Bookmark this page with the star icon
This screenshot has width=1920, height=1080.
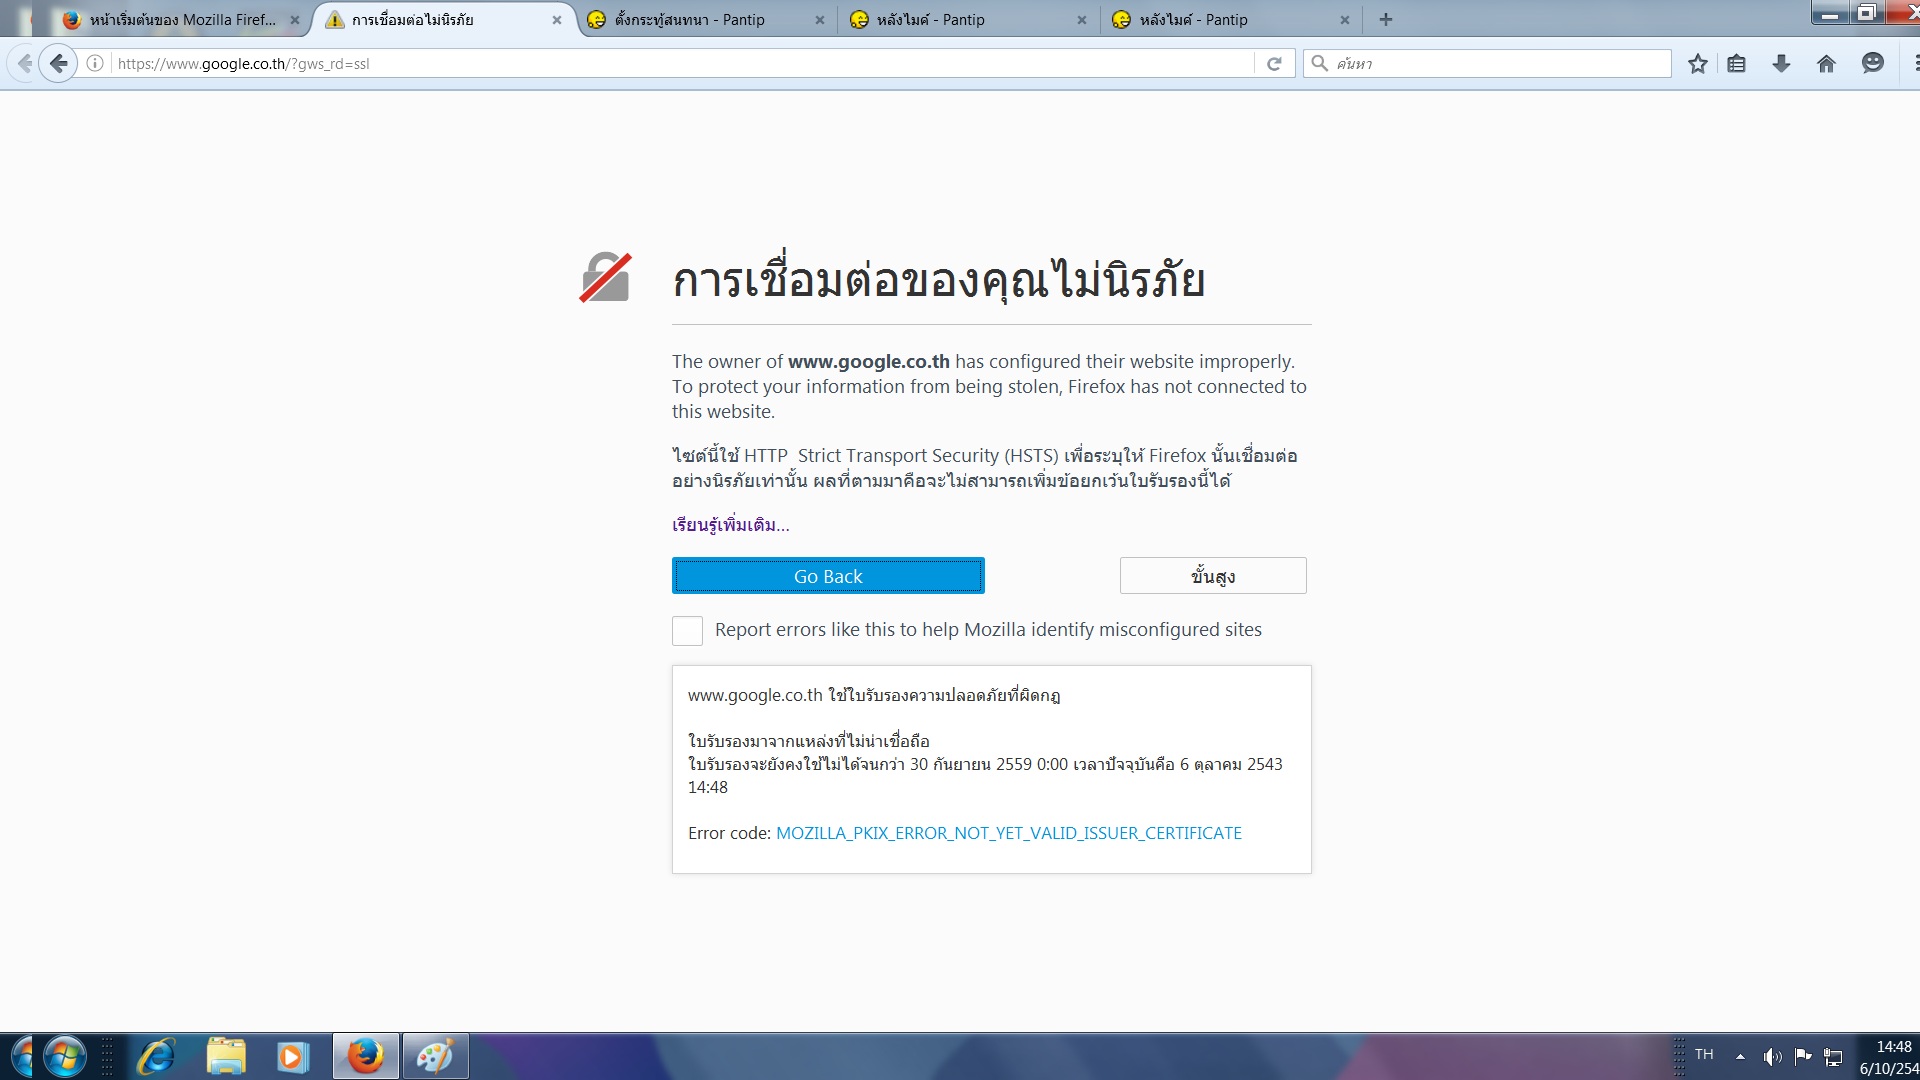[x=1698, y=64]
